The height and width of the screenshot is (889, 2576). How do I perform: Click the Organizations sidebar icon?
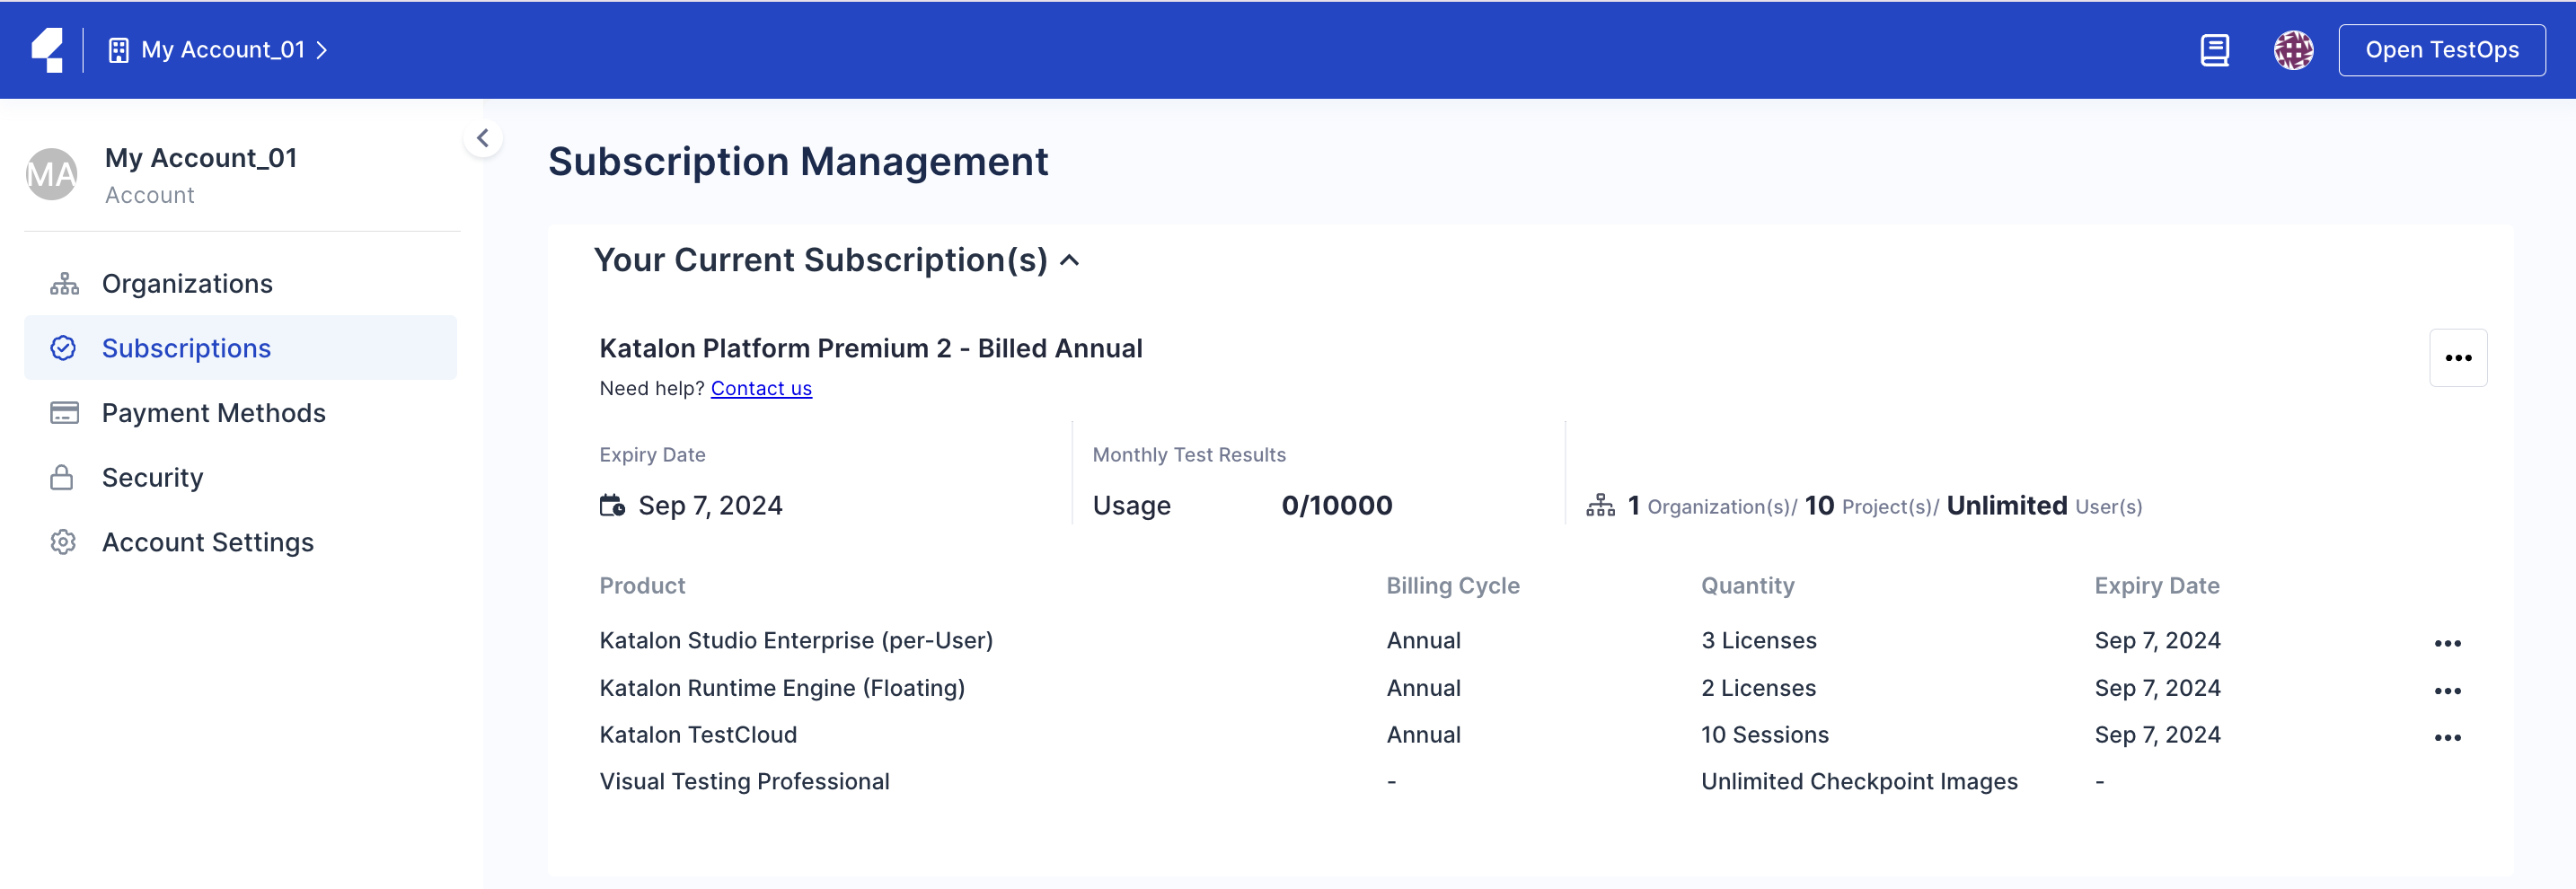(64, 284)
